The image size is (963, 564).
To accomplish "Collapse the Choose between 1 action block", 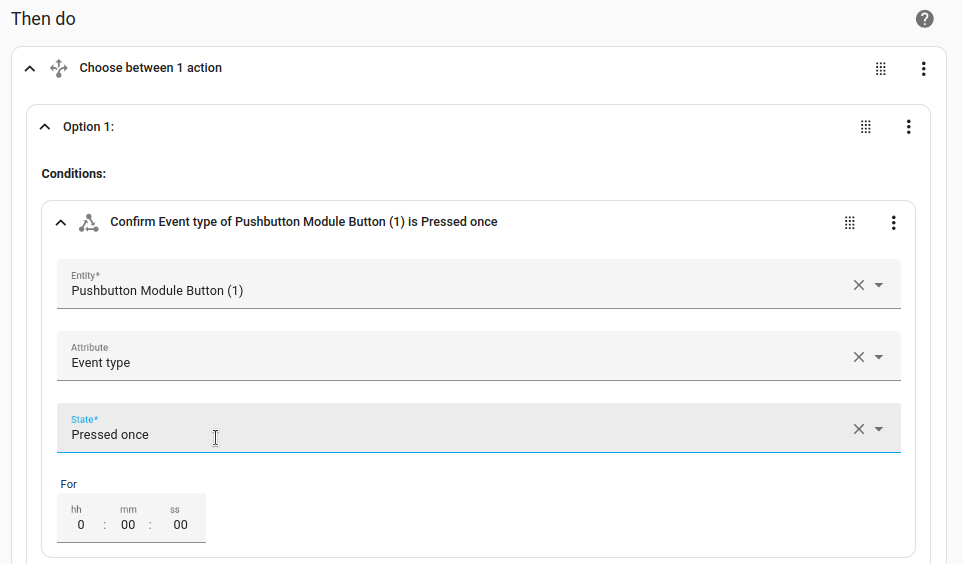I will 30,69.
